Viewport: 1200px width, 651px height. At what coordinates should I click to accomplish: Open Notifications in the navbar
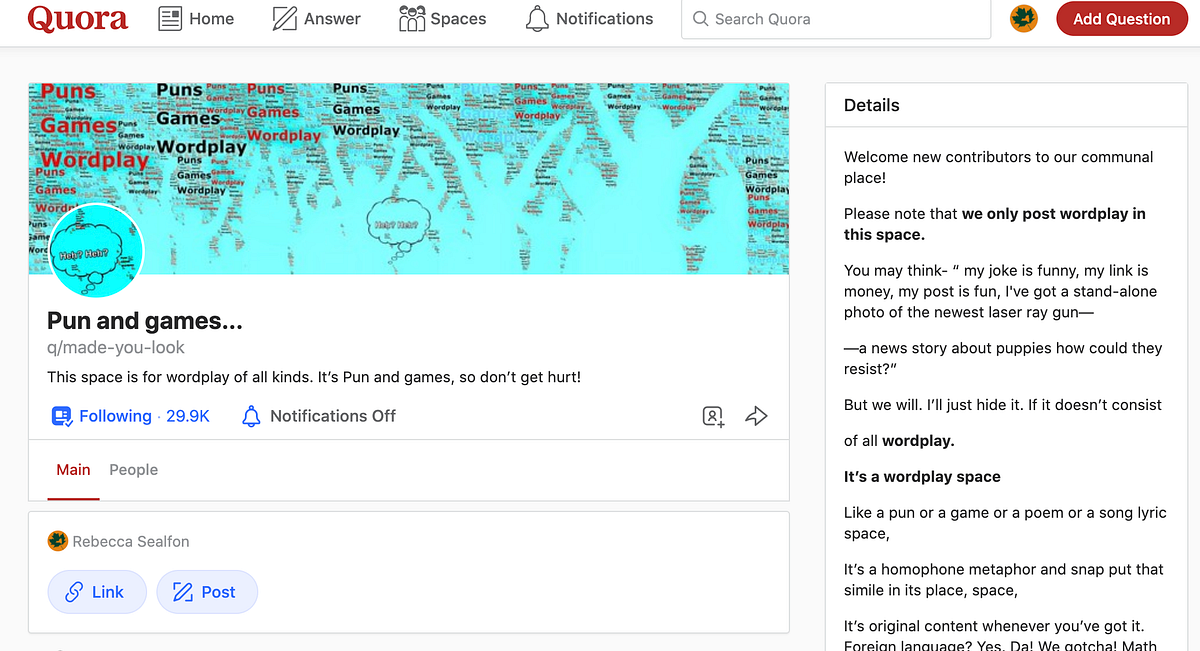(x=589, y=18)
